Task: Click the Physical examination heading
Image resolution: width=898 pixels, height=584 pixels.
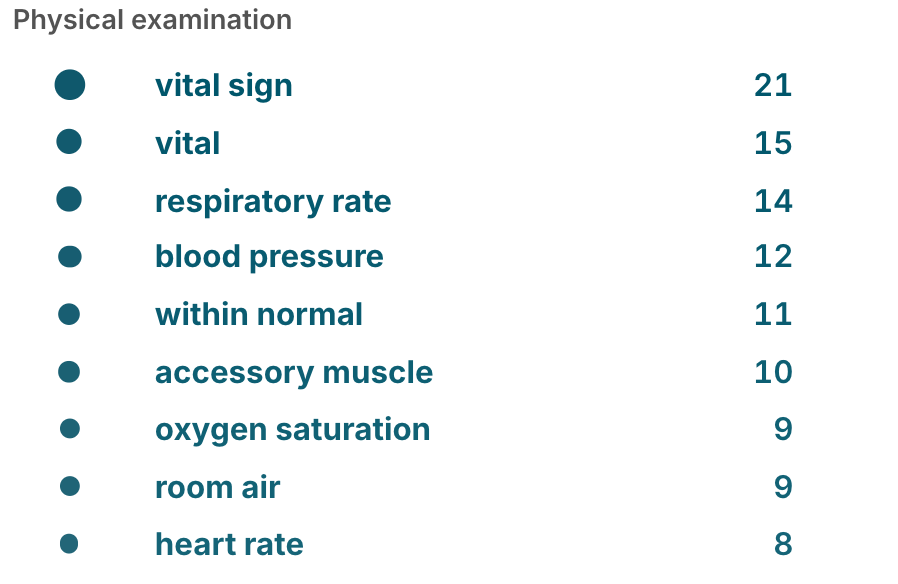Action: coord(152,19)
